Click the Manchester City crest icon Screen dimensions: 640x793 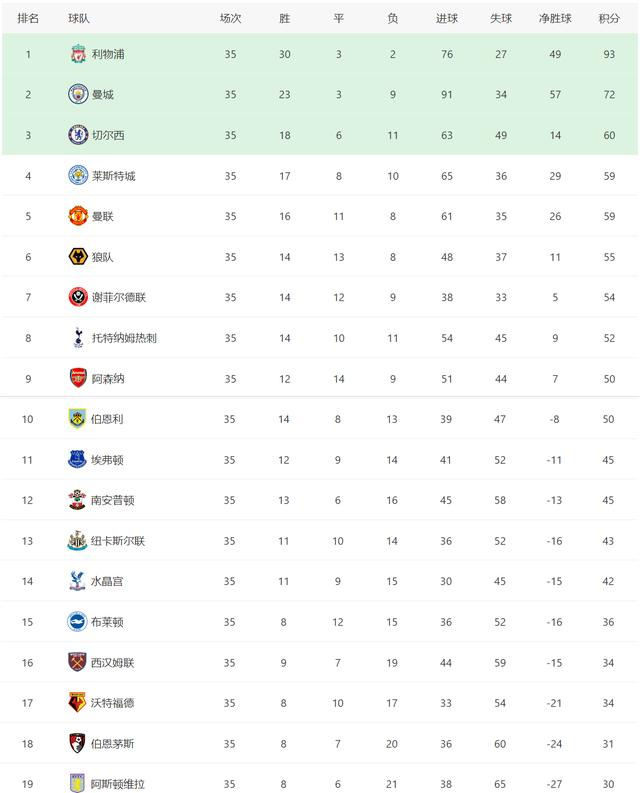[x=78, y=94]
